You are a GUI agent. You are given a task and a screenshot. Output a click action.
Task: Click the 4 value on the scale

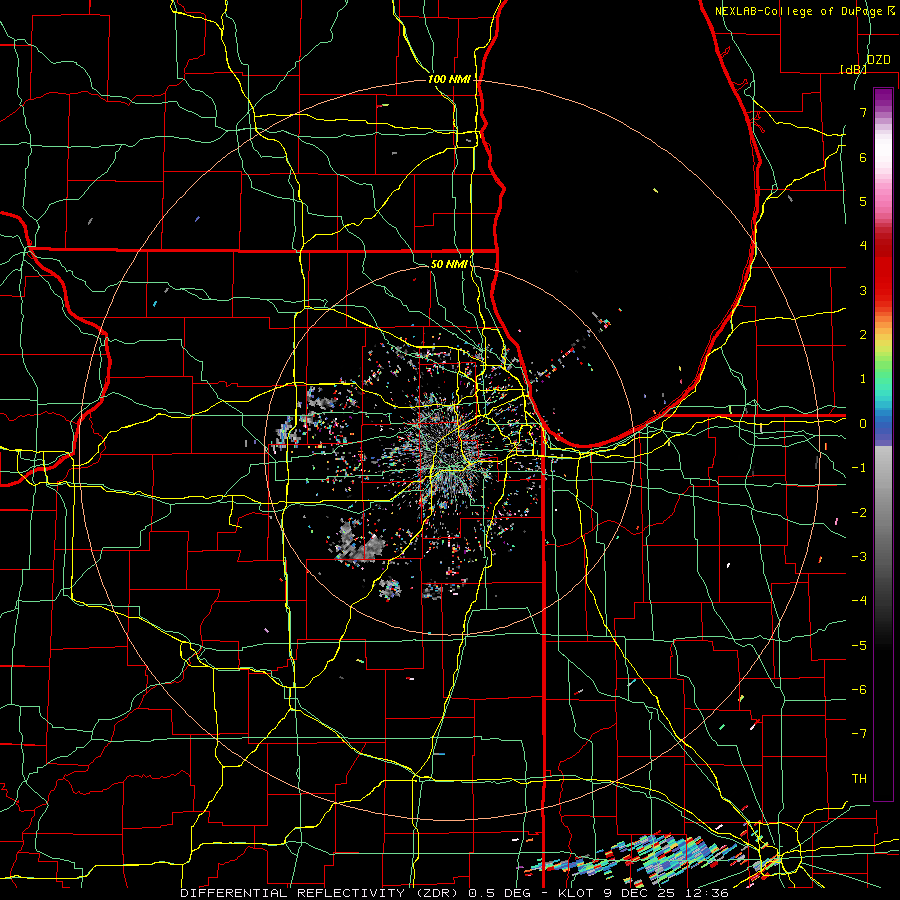[863, 246]
